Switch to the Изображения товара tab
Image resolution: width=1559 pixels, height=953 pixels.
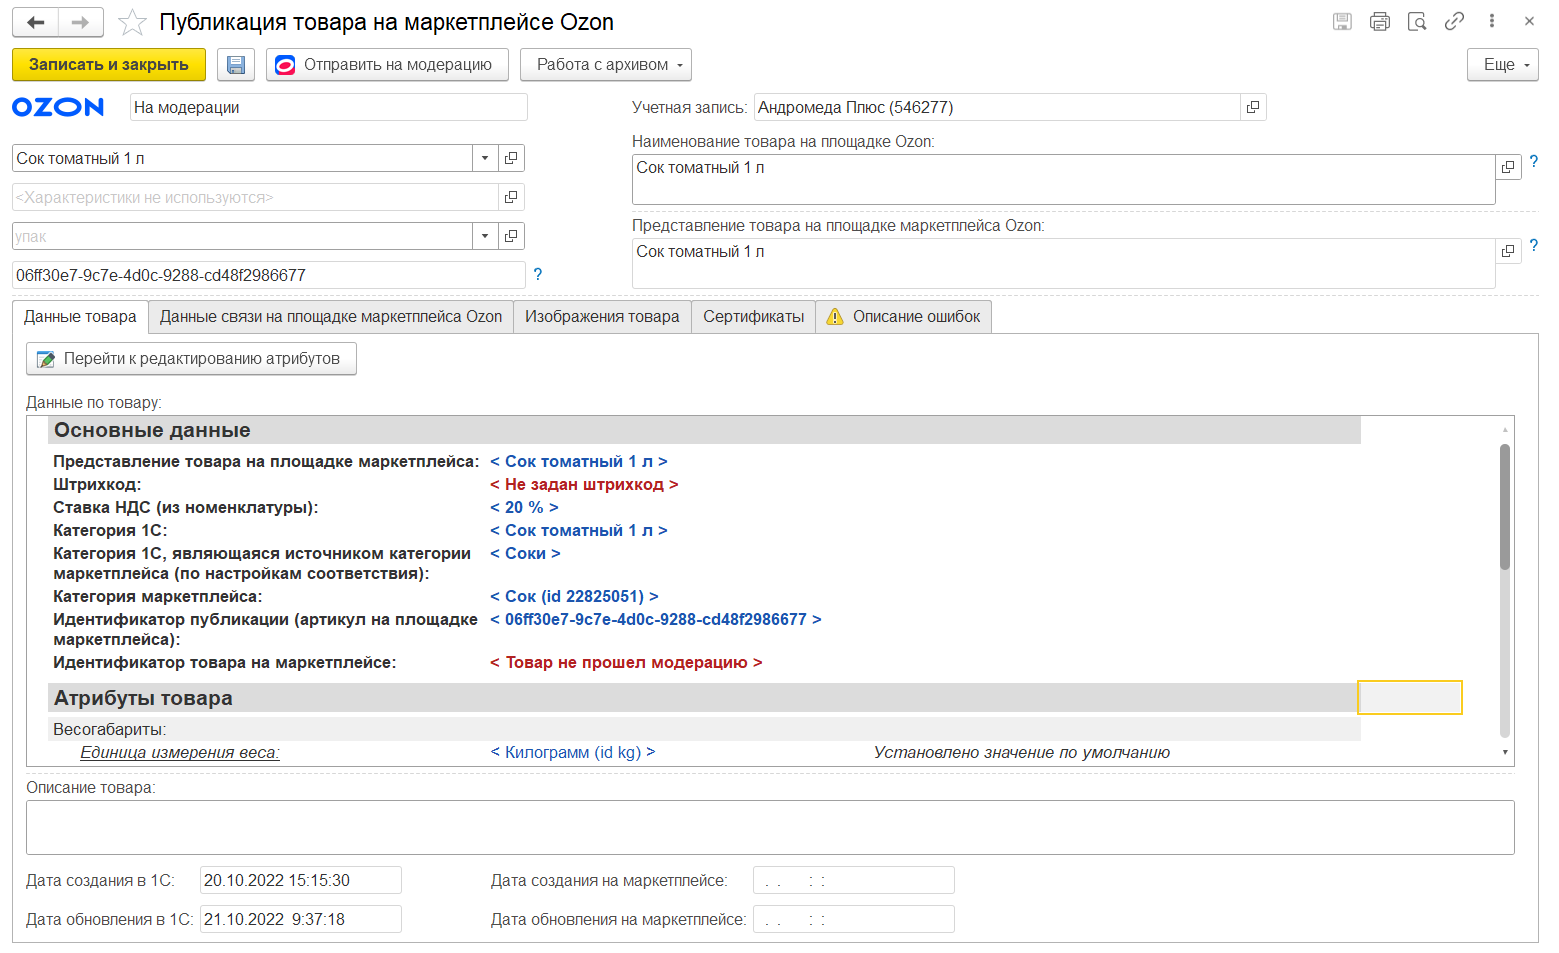[602, 317]
